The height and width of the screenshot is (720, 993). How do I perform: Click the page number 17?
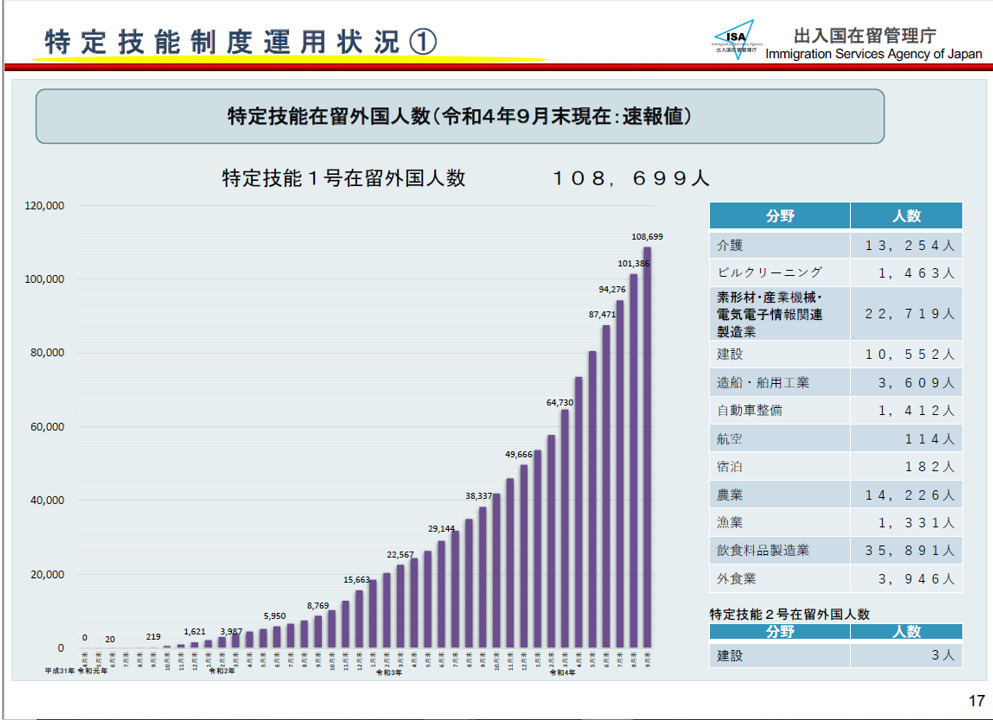click(978, 700)
